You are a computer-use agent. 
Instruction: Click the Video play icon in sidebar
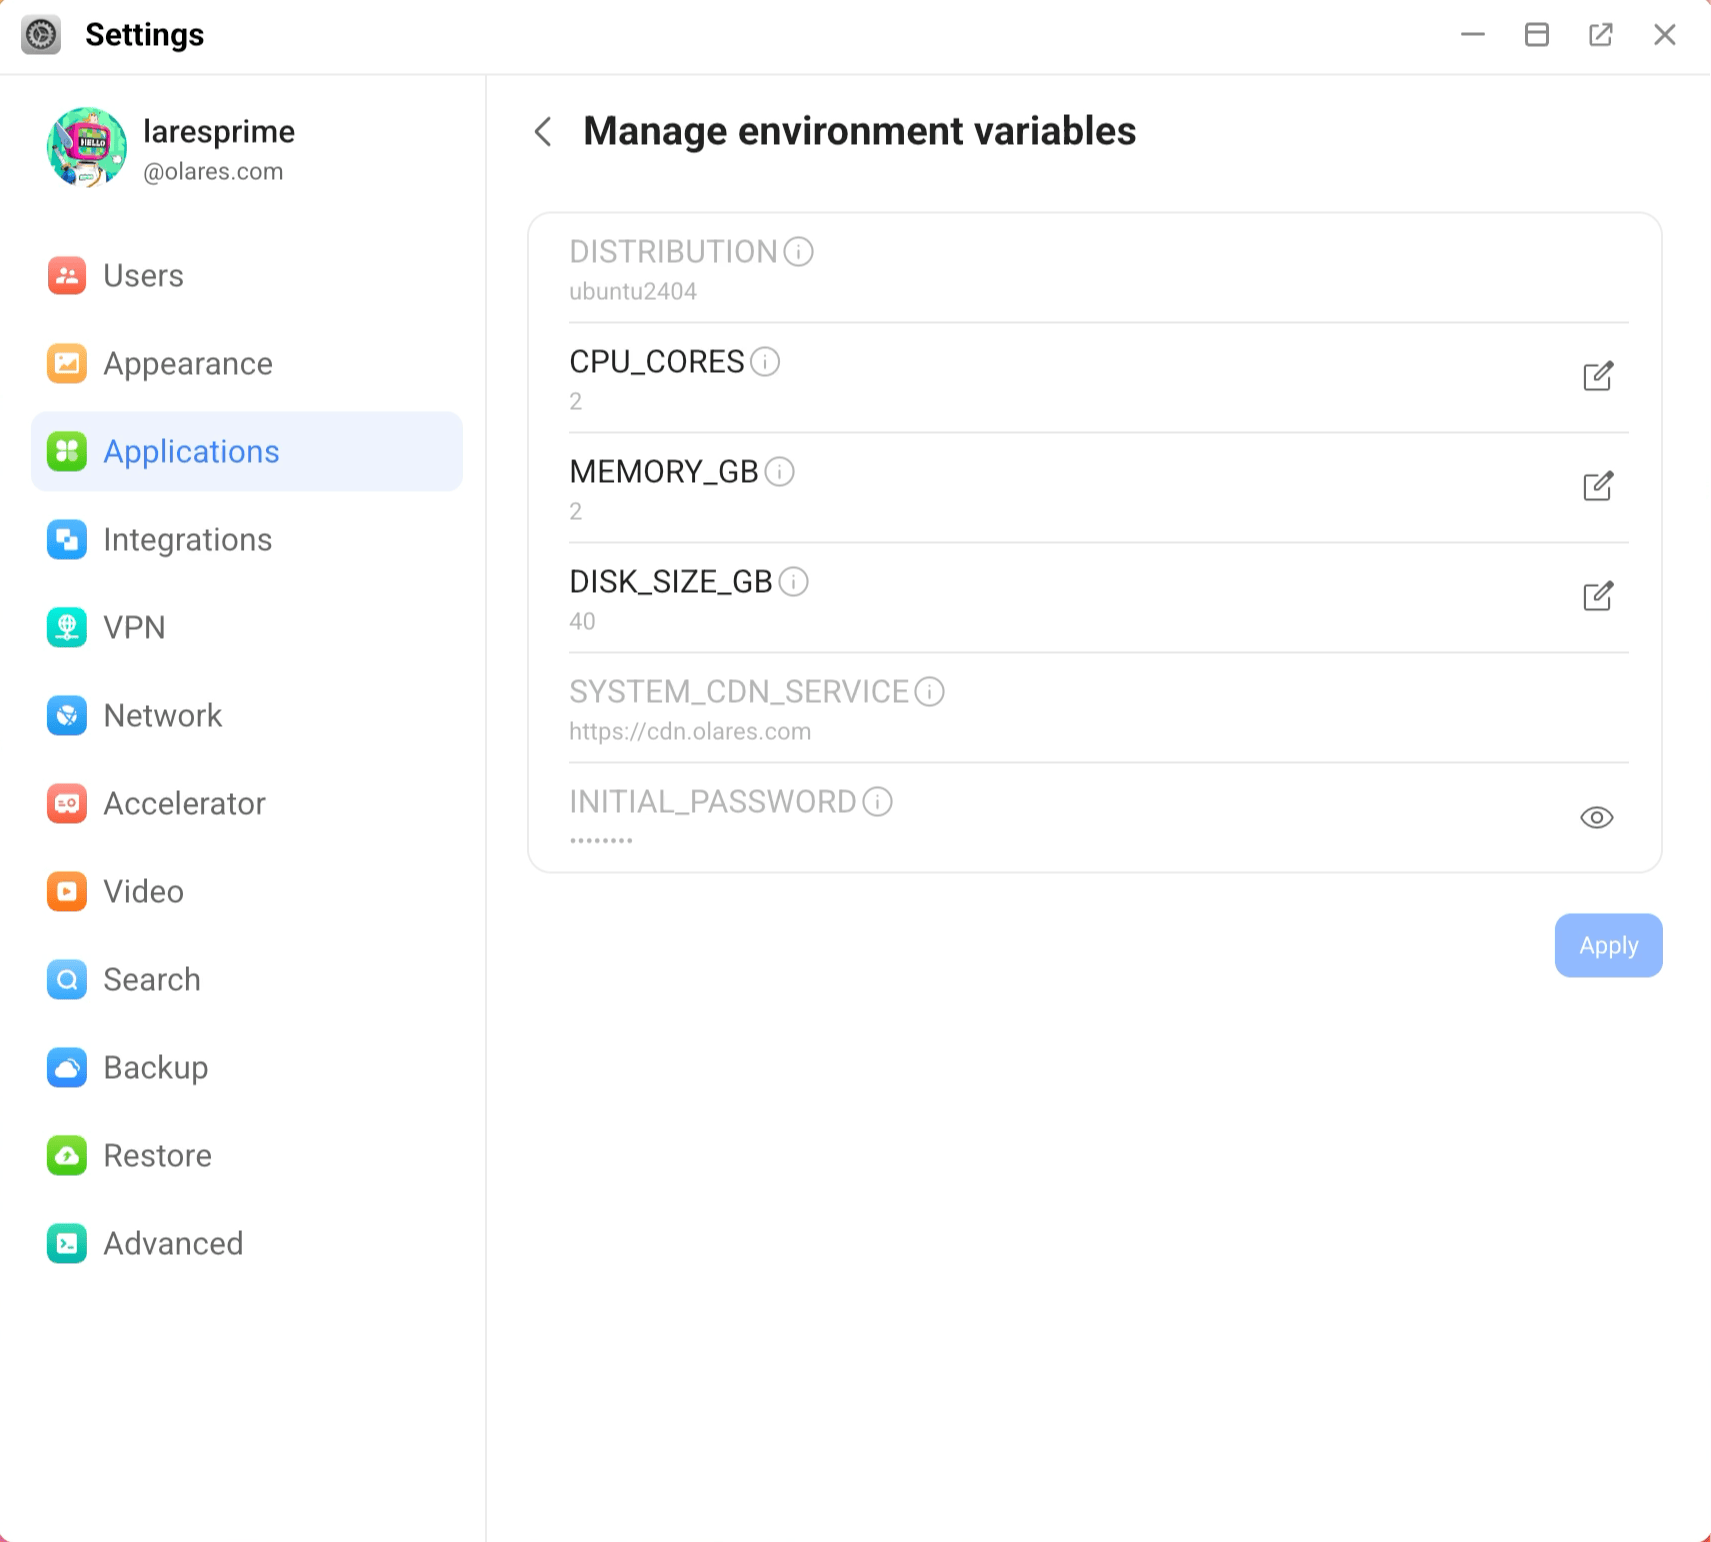(x=67, y=891)
